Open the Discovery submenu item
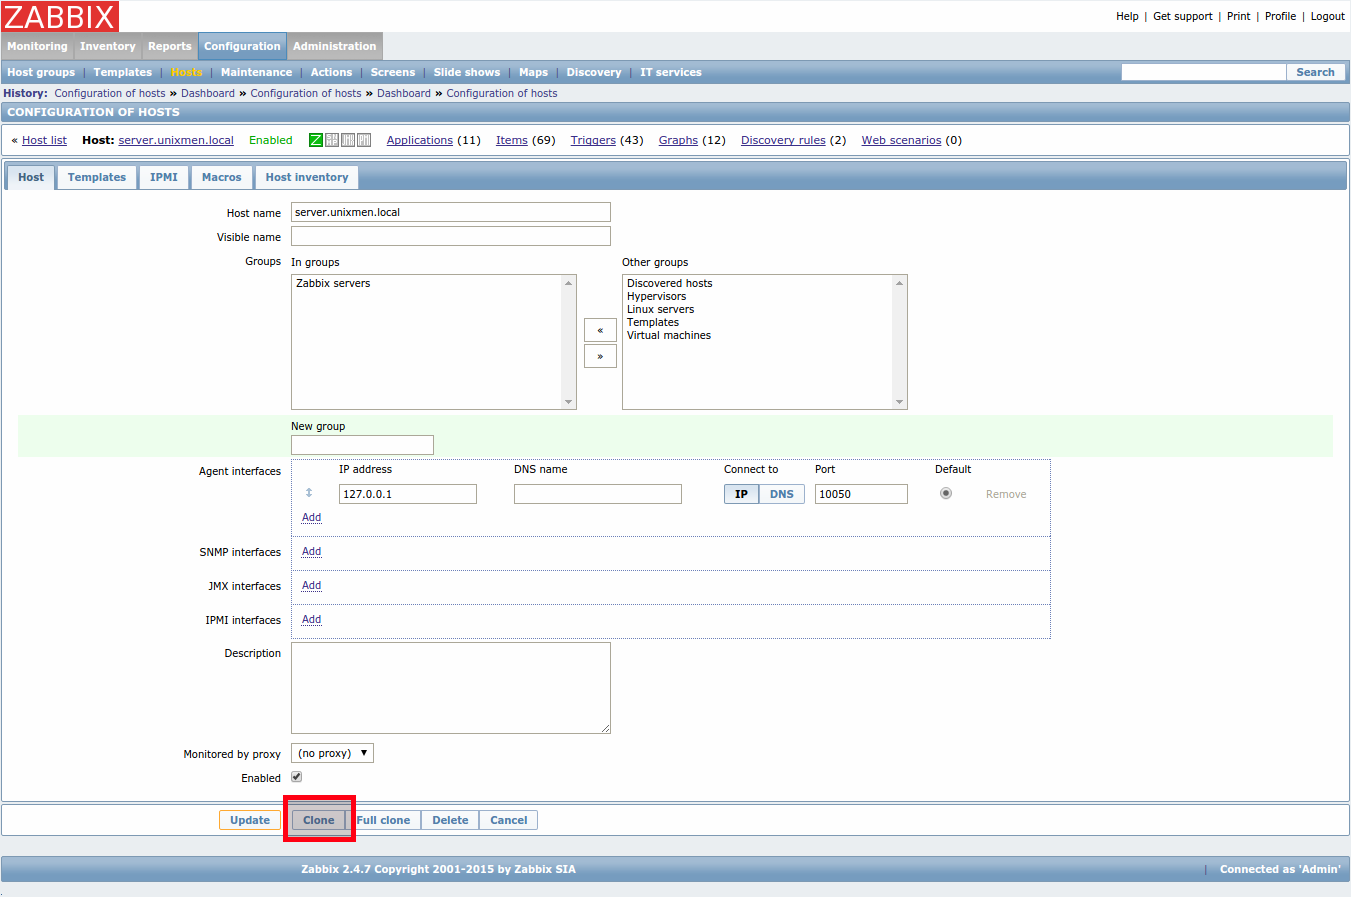This screenshot has height=897, width=1351. [594, 72]
